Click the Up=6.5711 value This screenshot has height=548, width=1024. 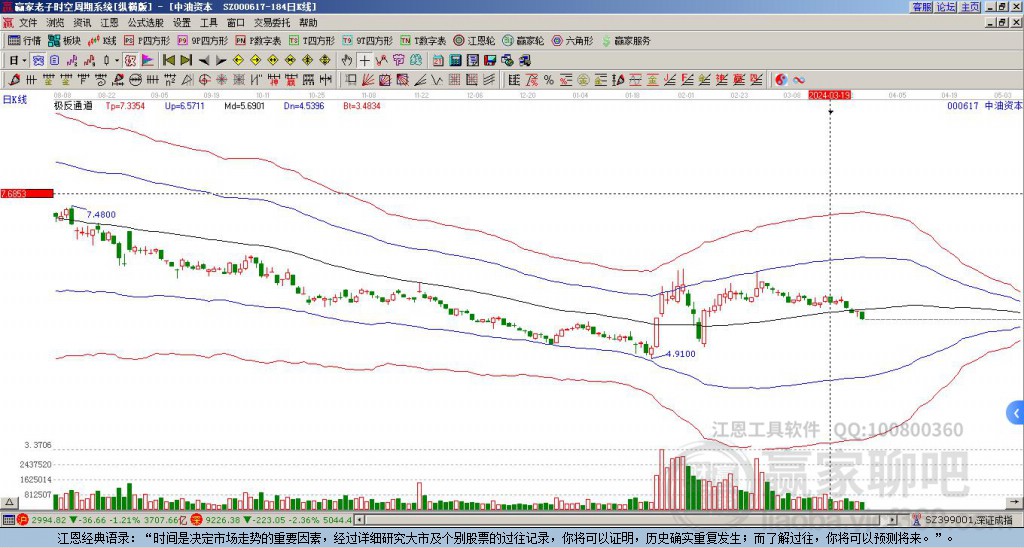coord(185,105)
